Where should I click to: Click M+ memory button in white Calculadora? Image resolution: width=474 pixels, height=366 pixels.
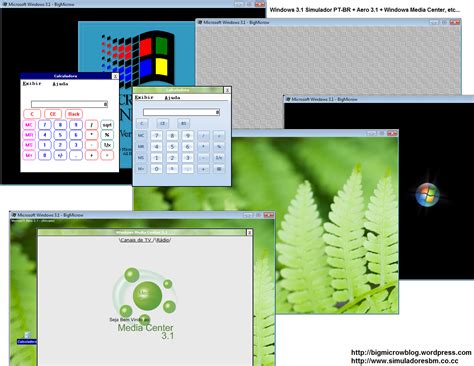tap(29, 155)
